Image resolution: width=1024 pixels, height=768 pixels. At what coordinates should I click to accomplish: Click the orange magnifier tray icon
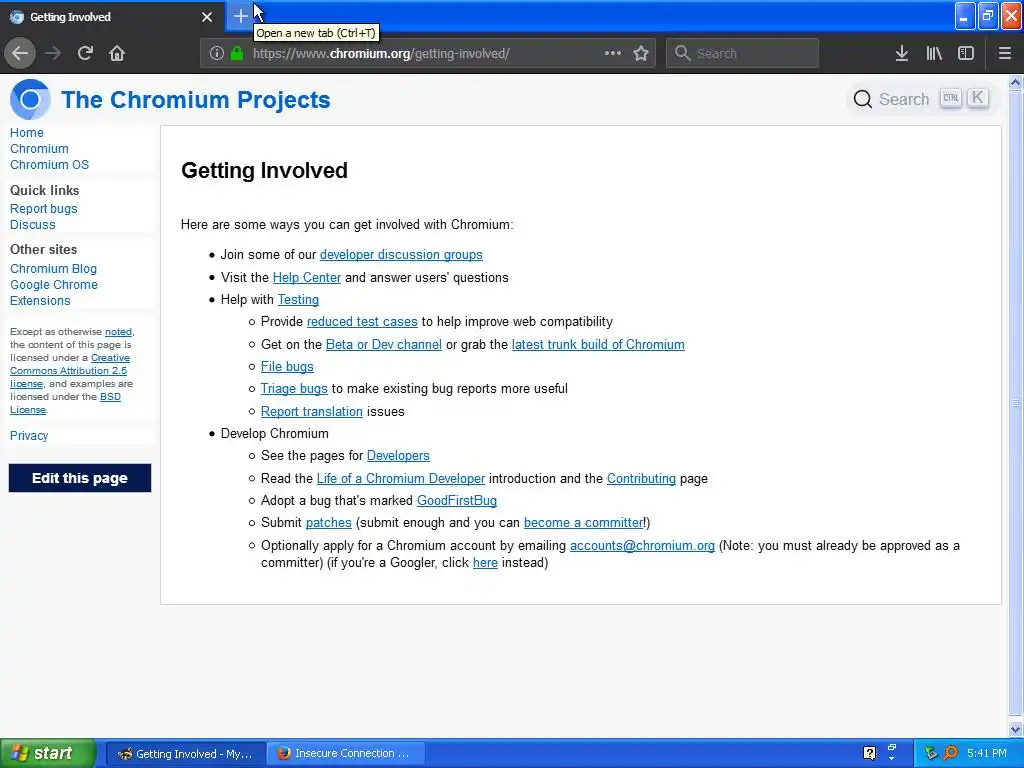(x=951, y=753)
